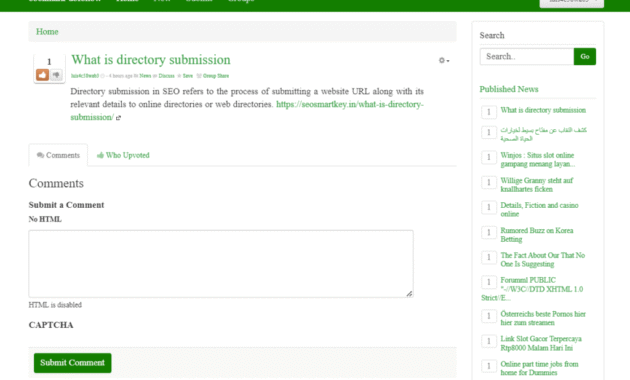Open sidebar 'What is directory submission' entry
Viewport: 630px width, 380px height.
543,110
